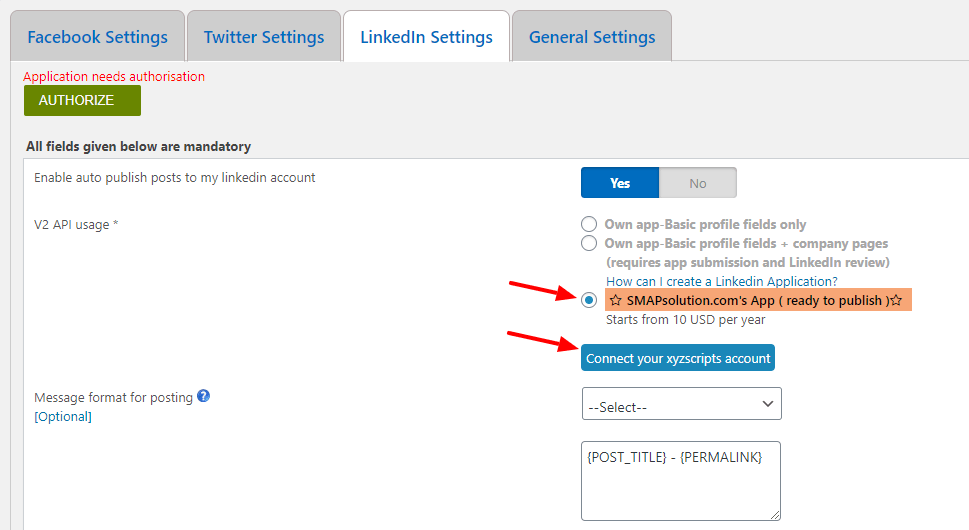Open the Facebook Settings tab
This screenshot has height=530, width=969.
pos(98,36)
